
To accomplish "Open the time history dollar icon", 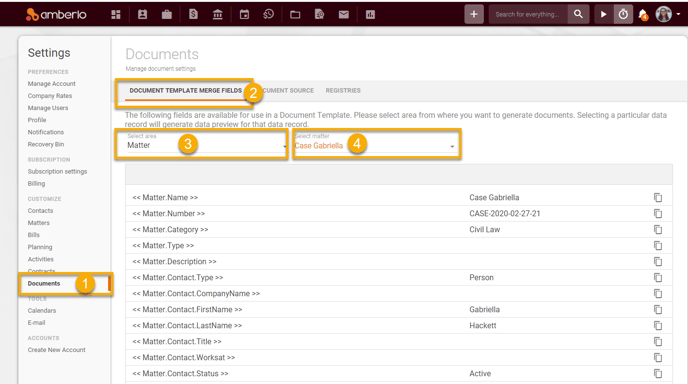I will tap(269, 14).
